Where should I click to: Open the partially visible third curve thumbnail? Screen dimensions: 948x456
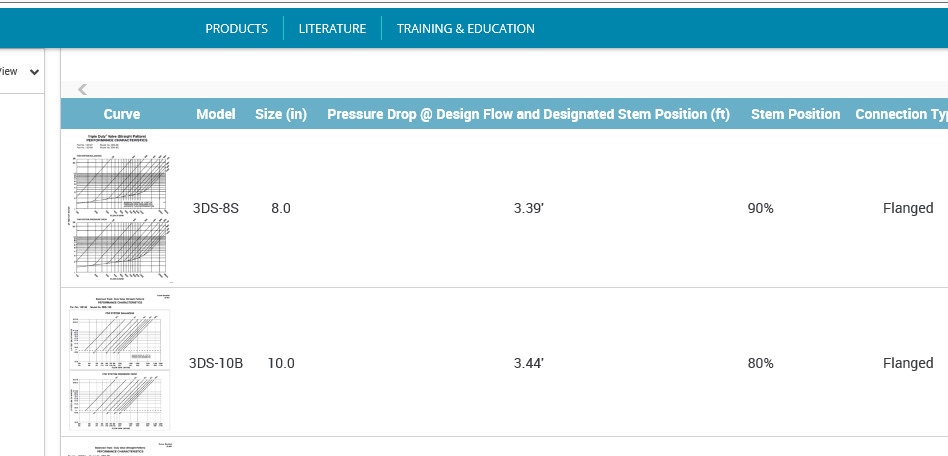122,449
